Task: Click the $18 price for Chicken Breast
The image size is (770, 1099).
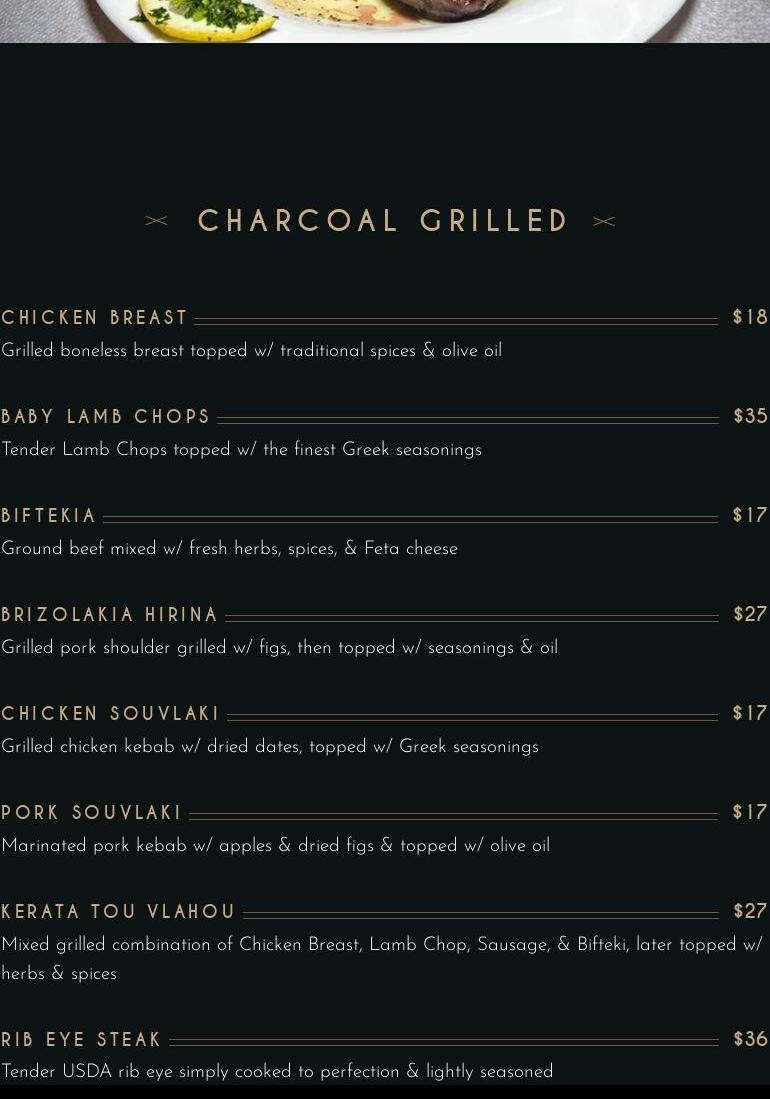Action: click(x=750, y=318)
